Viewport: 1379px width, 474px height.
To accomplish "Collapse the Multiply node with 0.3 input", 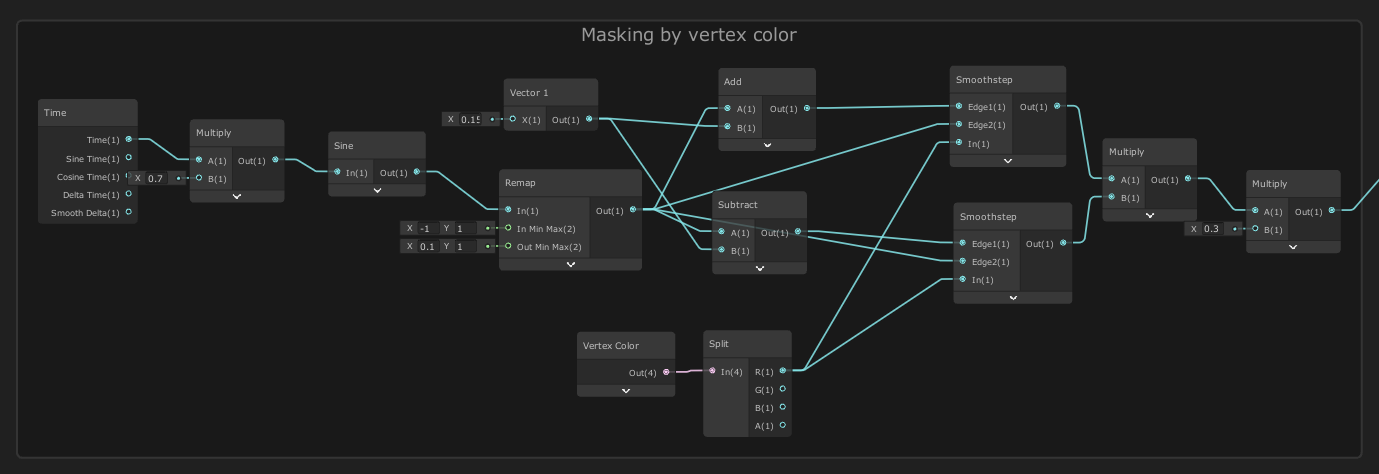I will coord(1293,246).
